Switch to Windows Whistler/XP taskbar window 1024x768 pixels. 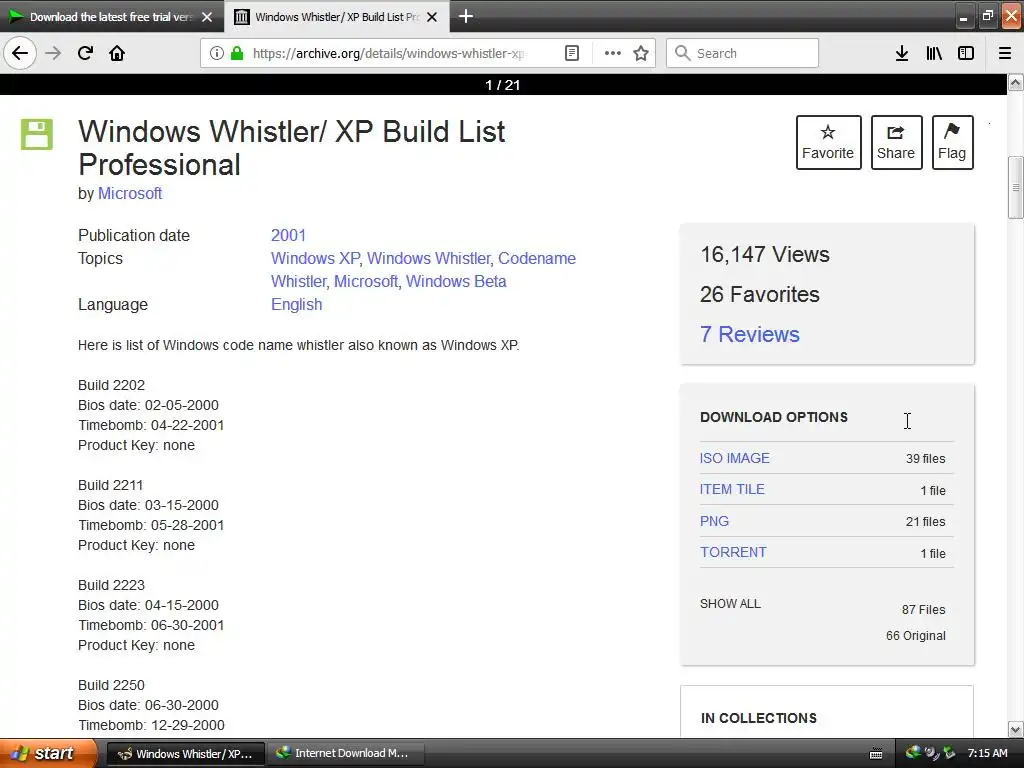coord(185,754)
